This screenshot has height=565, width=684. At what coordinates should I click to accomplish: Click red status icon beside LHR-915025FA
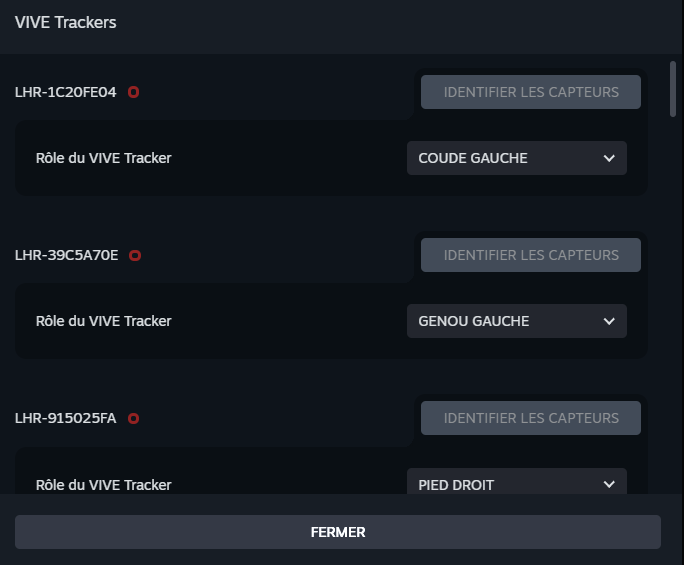point(133,418)
